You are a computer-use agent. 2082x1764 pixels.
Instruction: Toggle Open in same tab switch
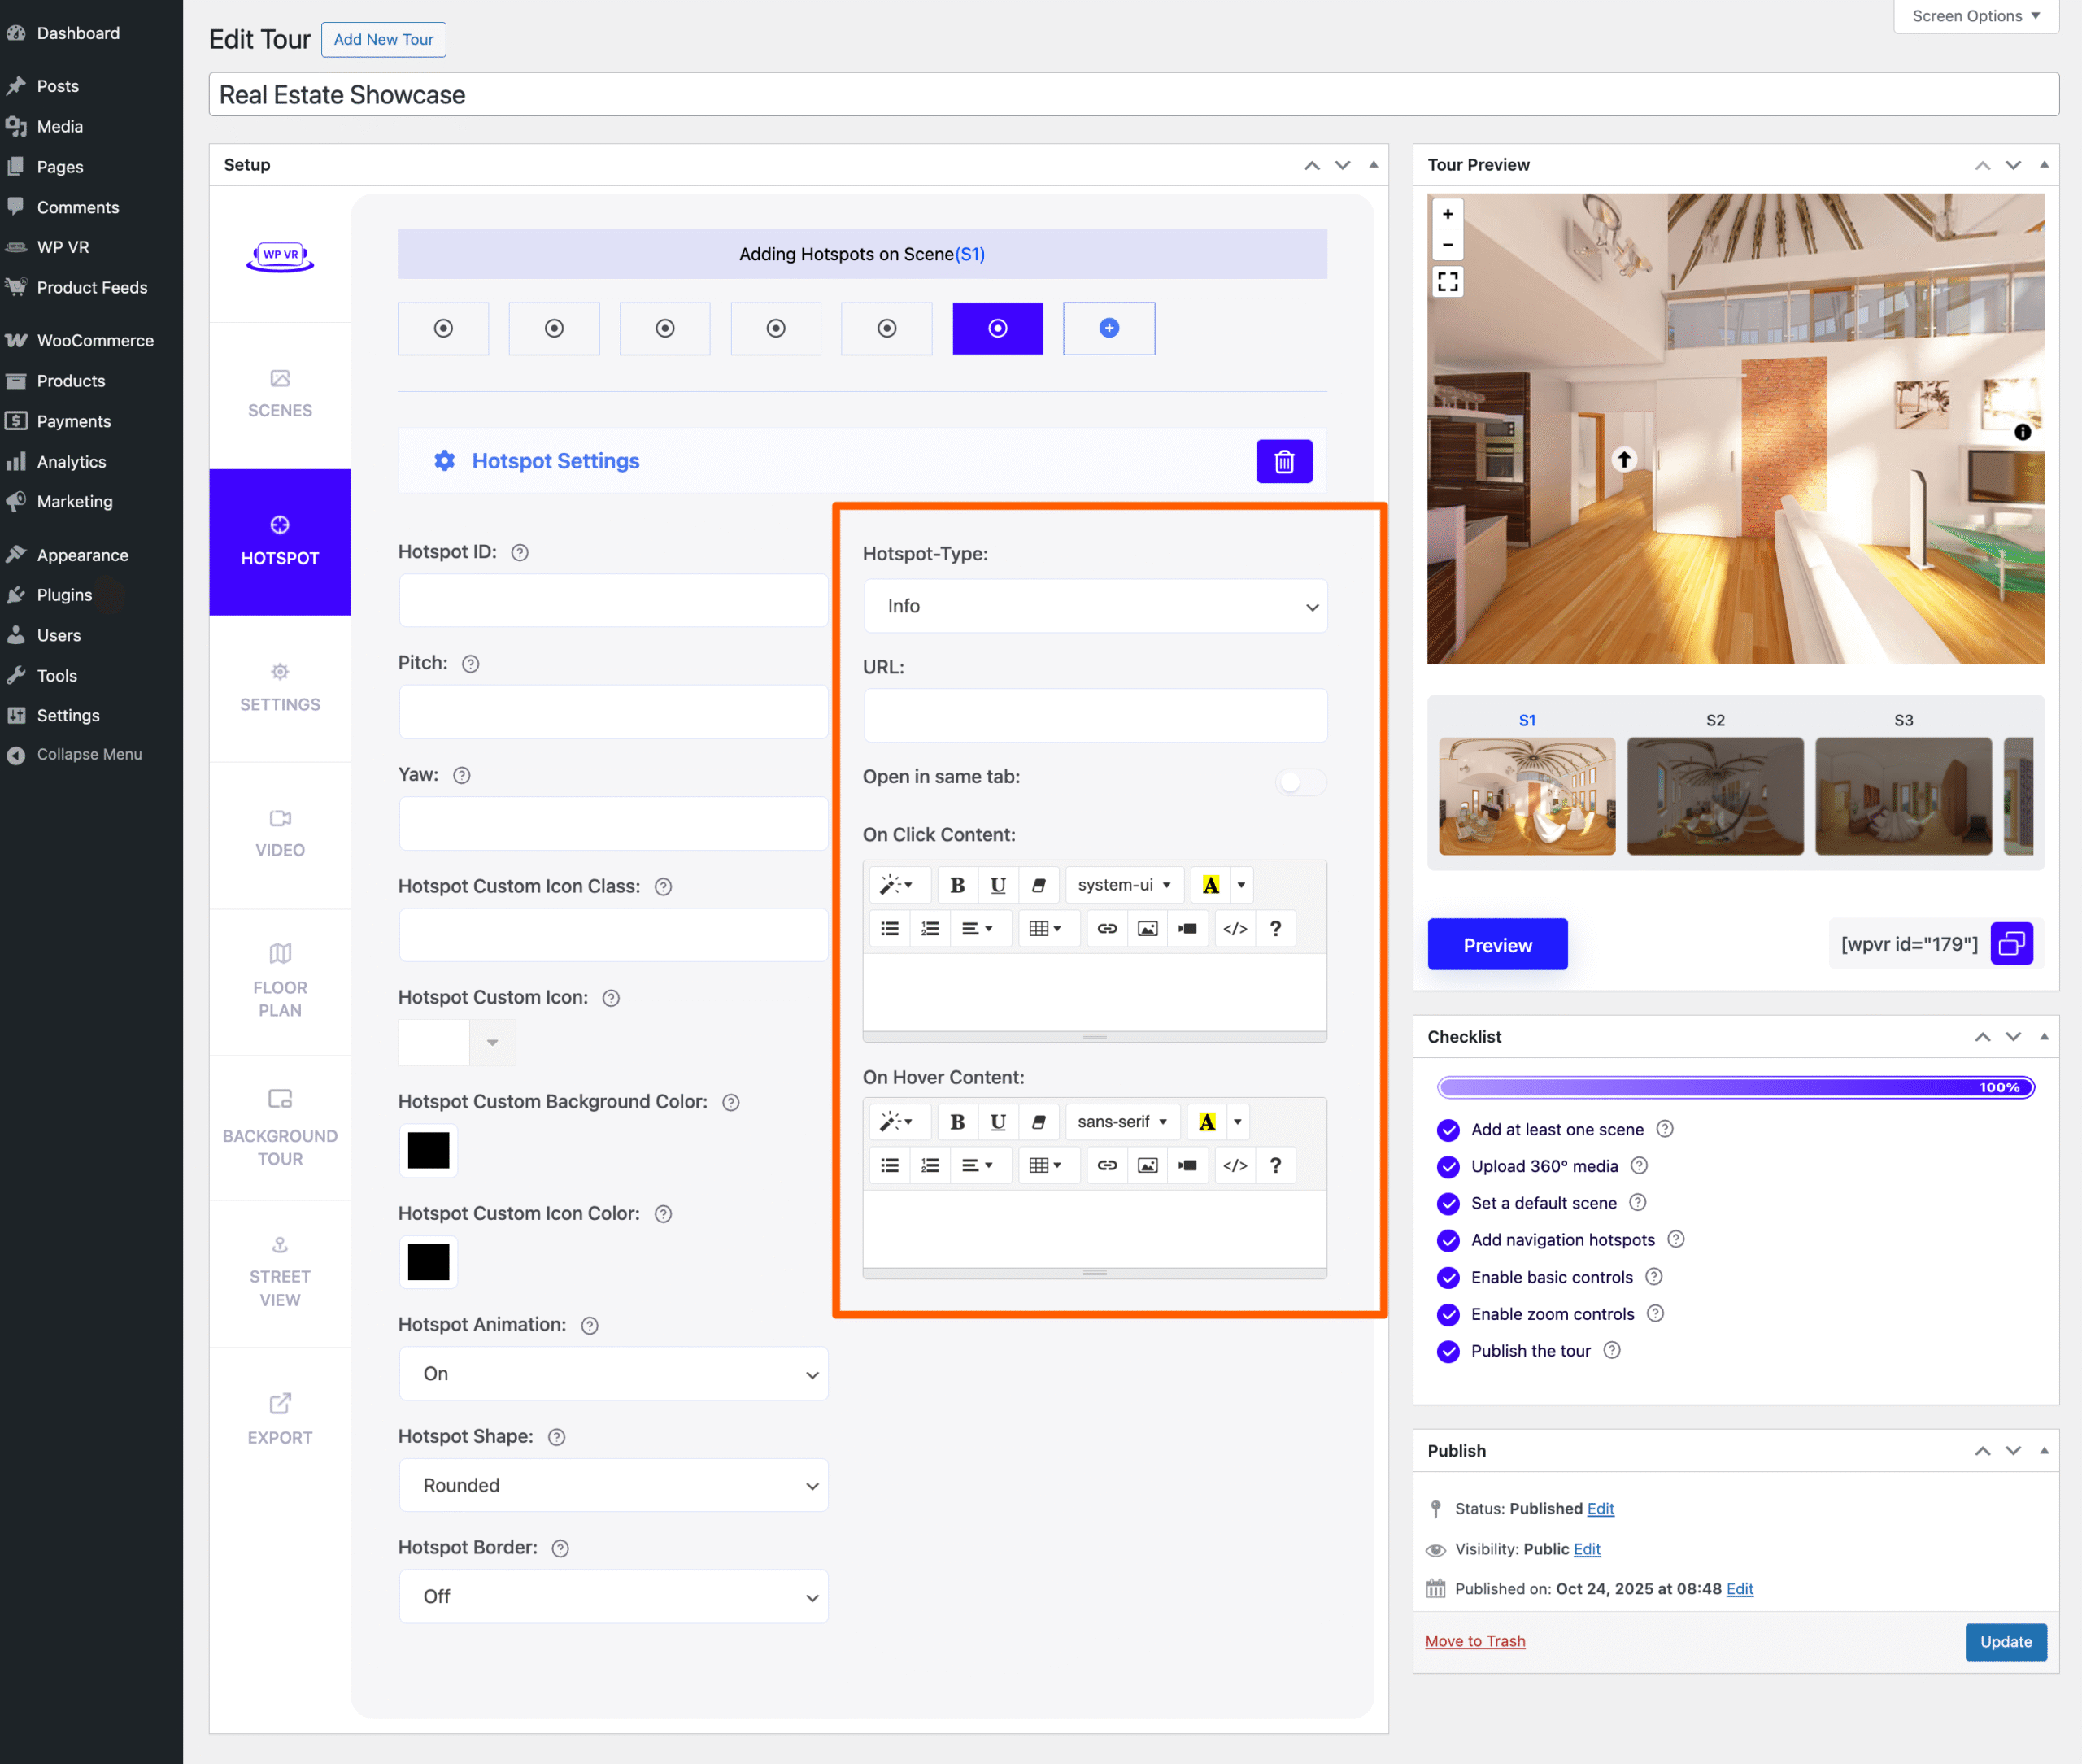[x=1300, y=781]
